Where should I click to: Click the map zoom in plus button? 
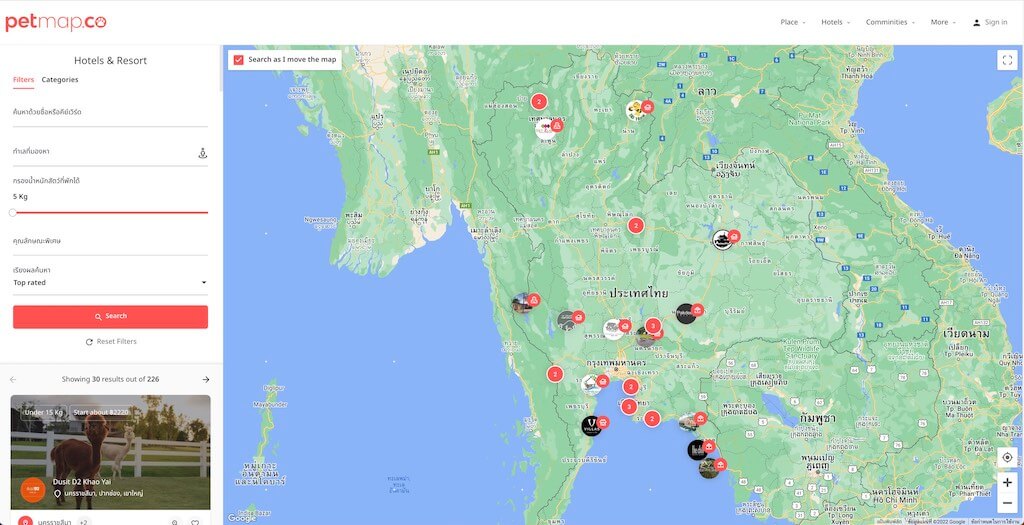(1006, 482)
